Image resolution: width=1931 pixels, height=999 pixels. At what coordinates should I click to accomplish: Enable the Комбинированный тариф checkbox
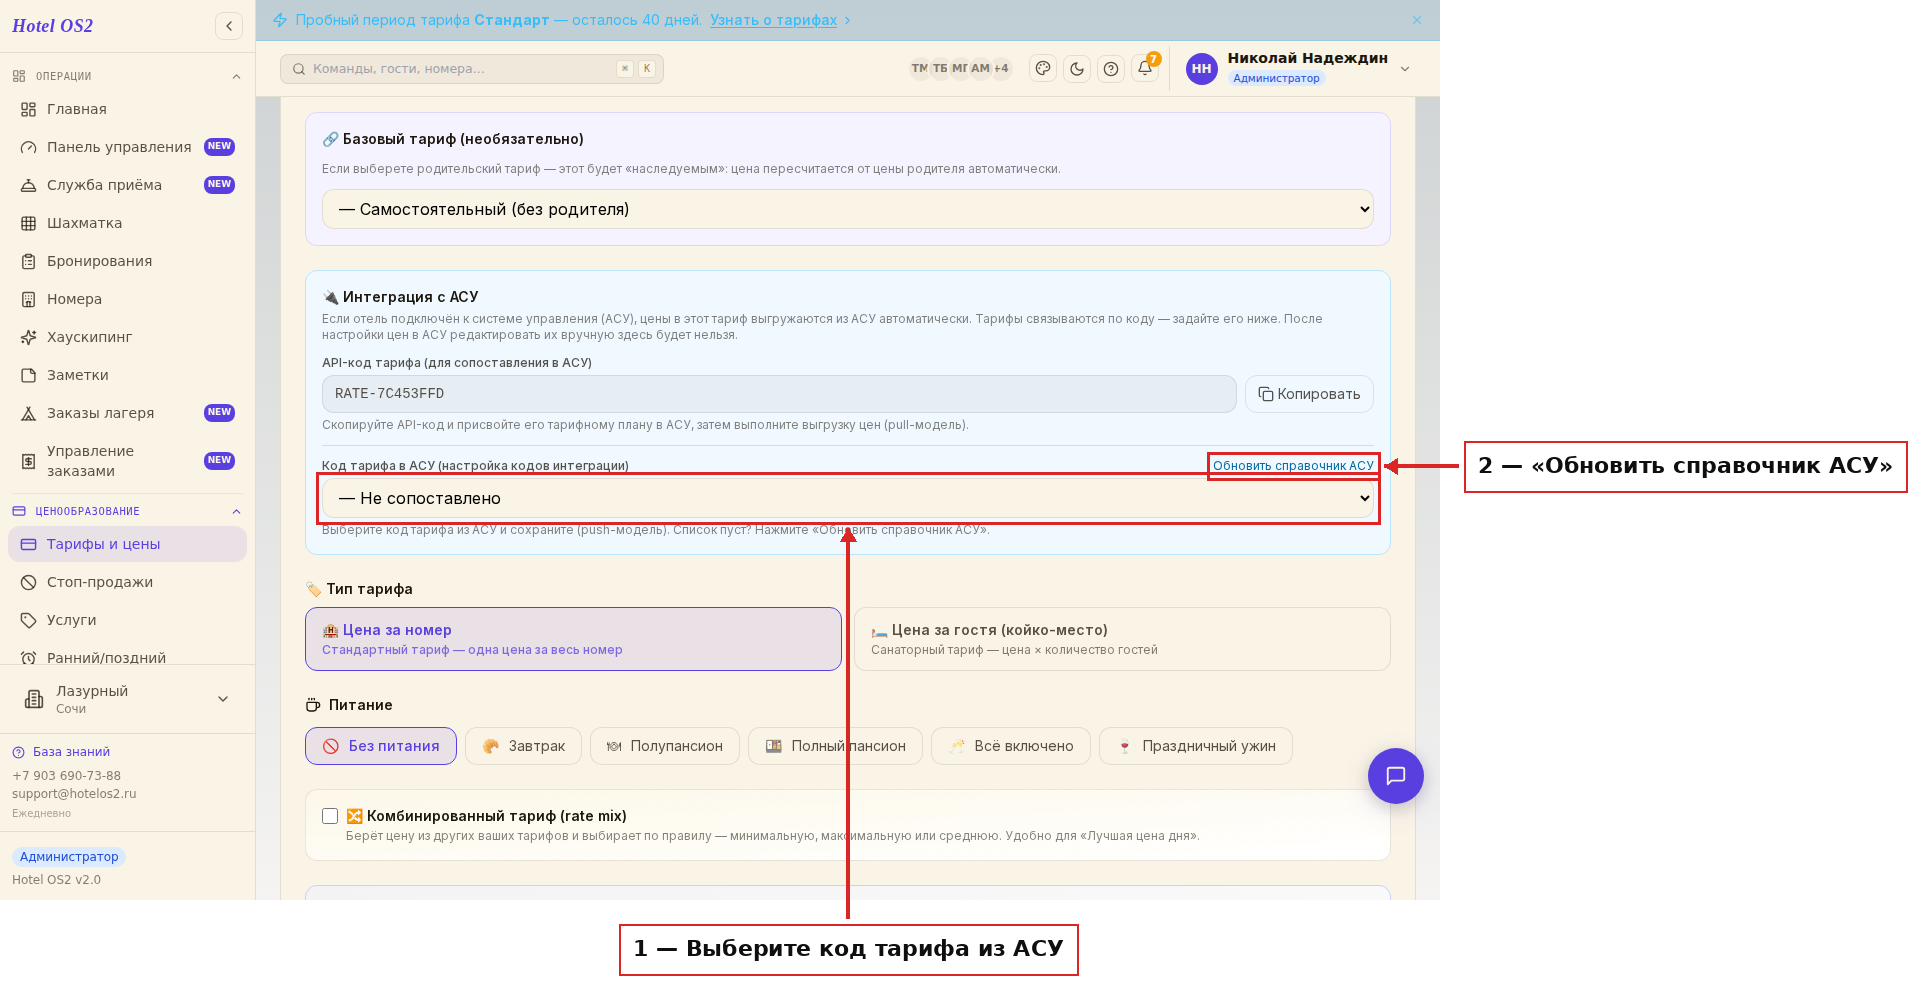point(330,816)
